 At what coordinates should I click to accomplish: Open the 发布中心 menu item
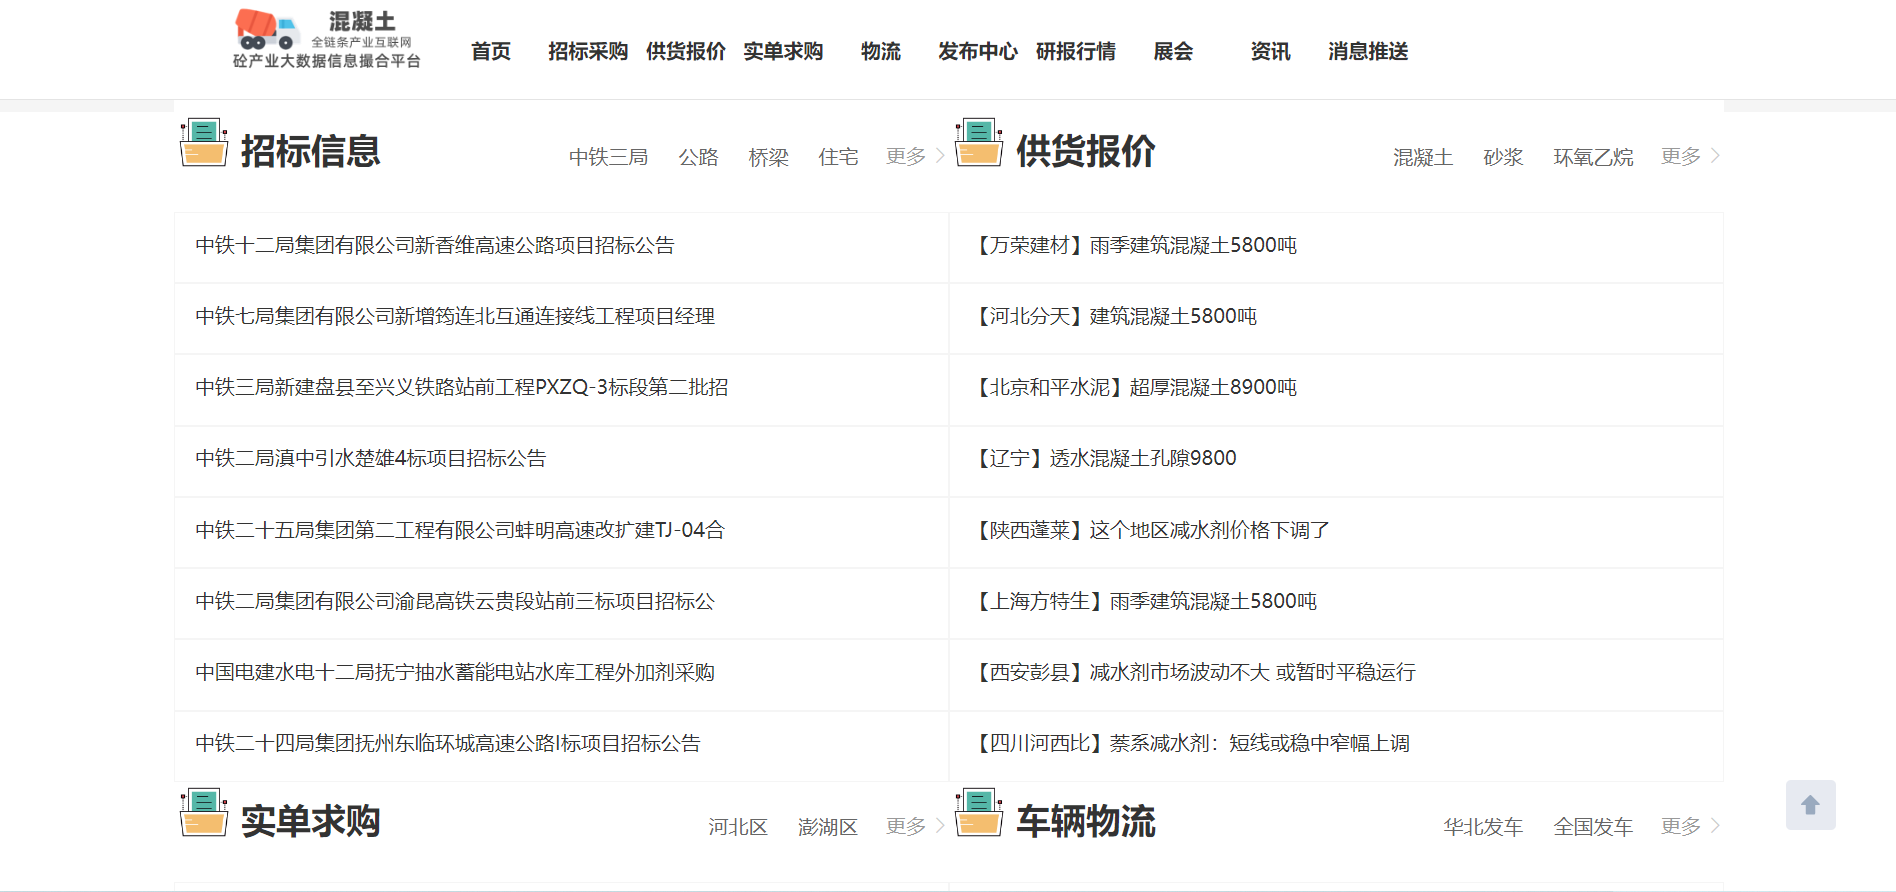978,51
